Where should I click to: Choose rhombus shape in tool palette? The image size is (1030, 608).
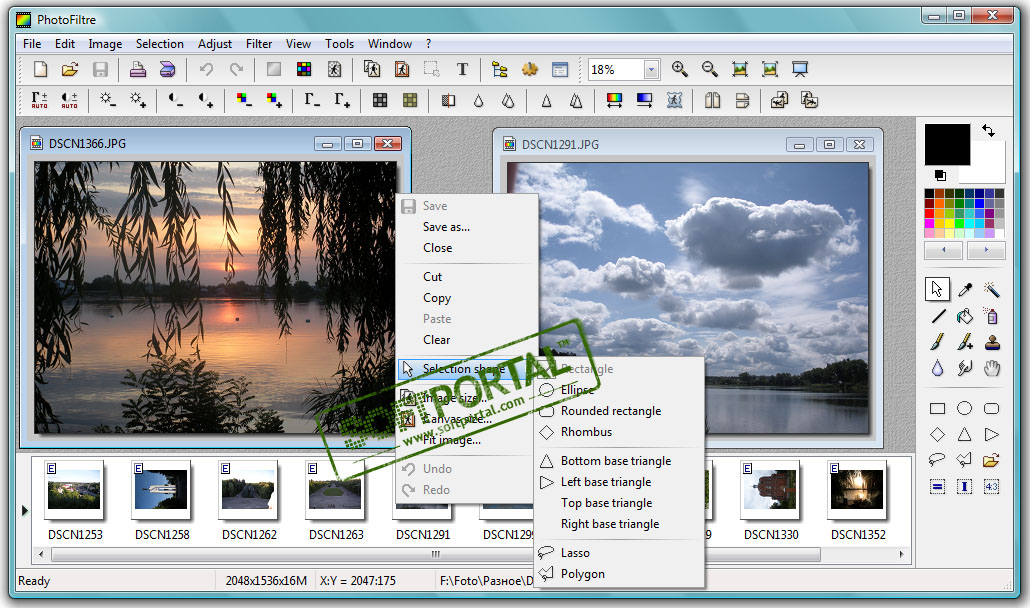[937, 435]
